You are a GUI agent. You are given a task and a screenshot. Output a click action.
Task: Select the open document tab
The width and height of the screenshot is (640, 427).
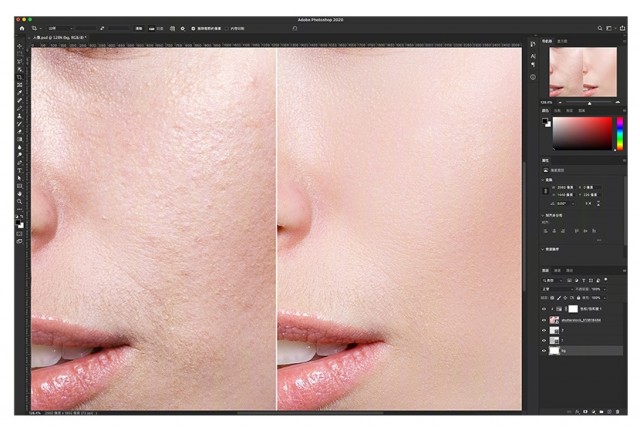58,38
